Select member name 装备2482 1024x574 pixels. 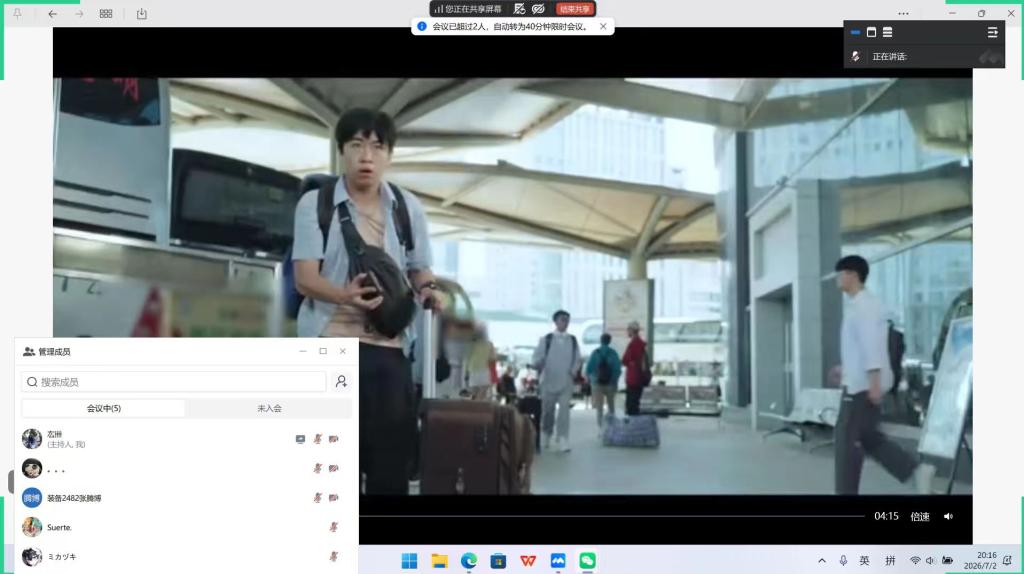point(74,498)
